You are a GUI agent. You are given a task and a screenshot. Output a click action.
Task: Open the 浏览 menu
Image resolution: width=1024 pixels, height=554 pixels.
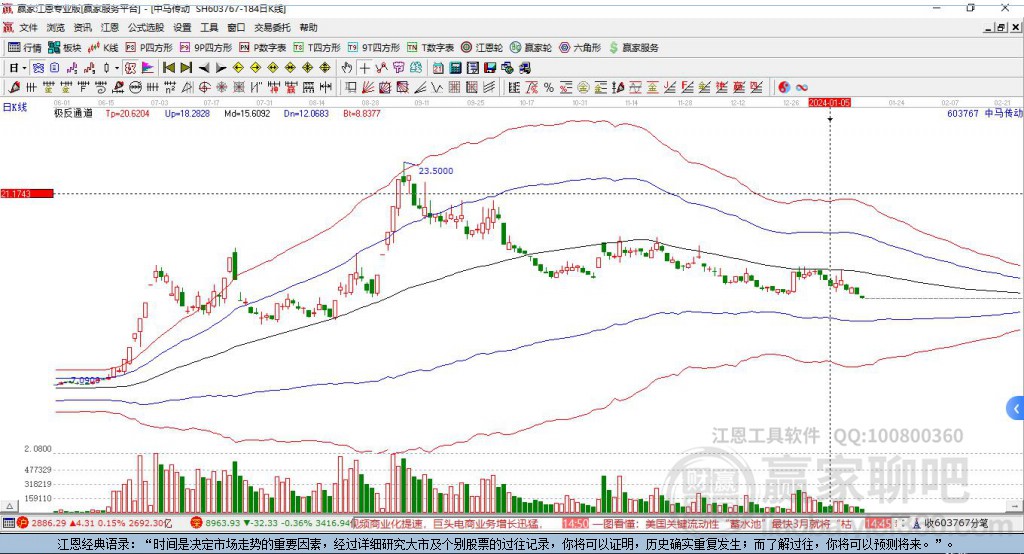point(56,27)
